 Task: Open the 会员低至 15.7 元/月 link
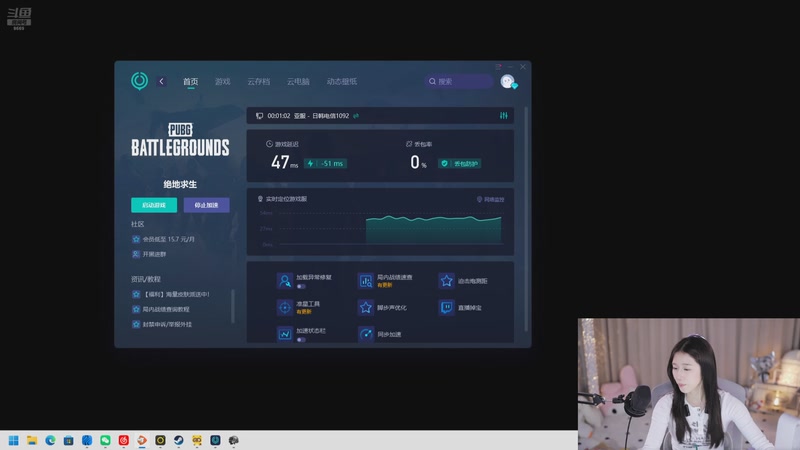coord(163,239)
